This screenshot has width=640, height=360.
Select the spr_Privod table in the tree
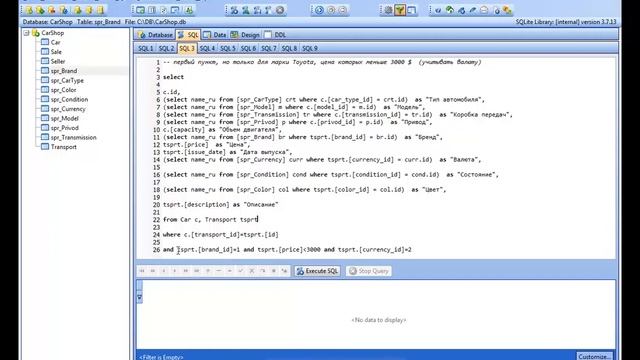(x=64, y=128)
